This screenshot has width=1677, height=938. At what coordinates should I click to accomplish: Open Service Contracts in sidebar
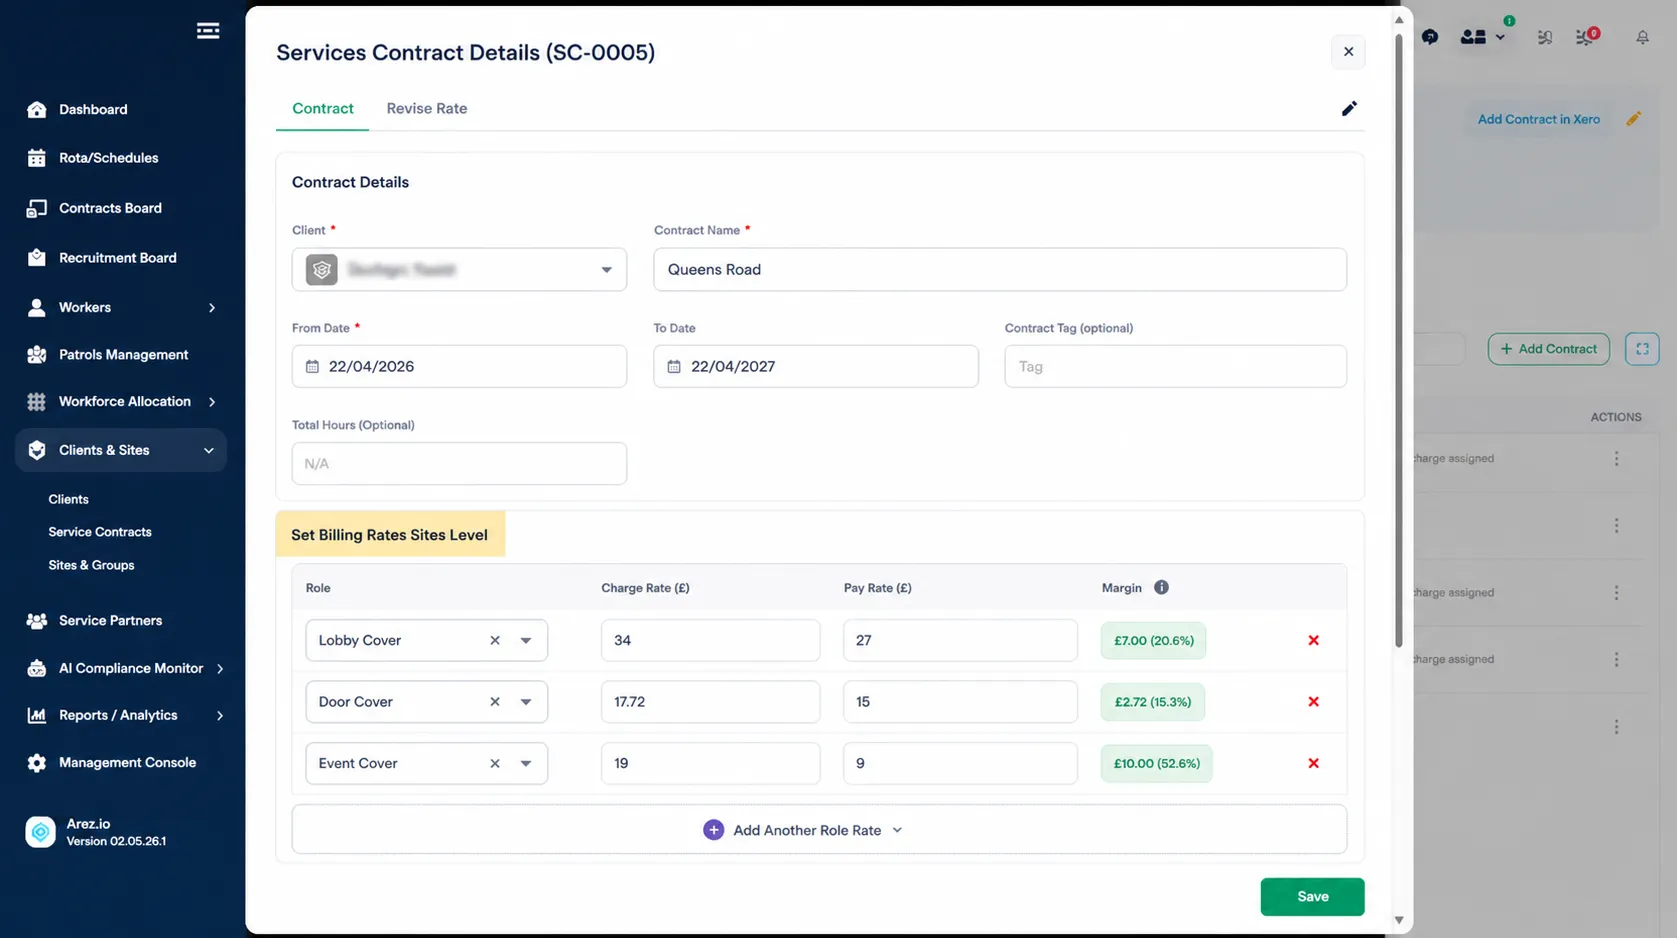100,532
